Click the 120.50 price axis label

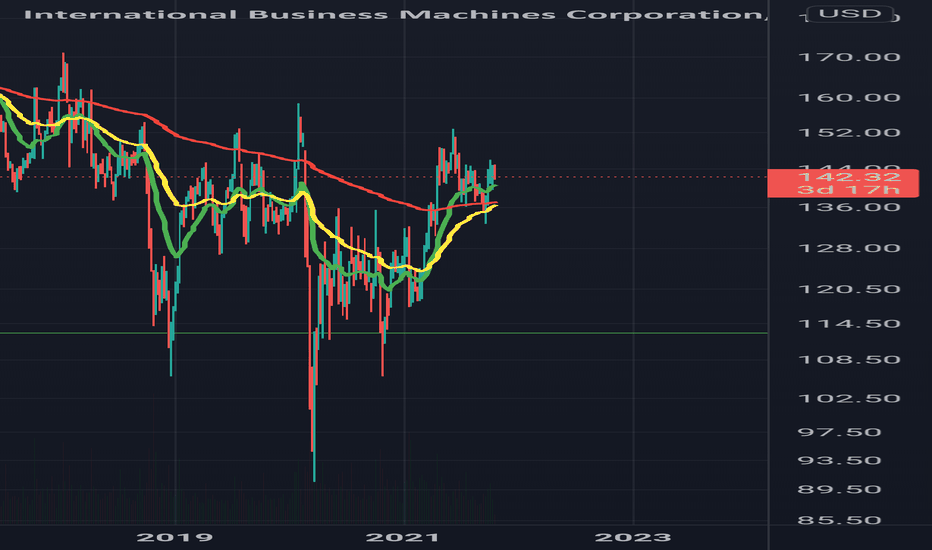849,289
